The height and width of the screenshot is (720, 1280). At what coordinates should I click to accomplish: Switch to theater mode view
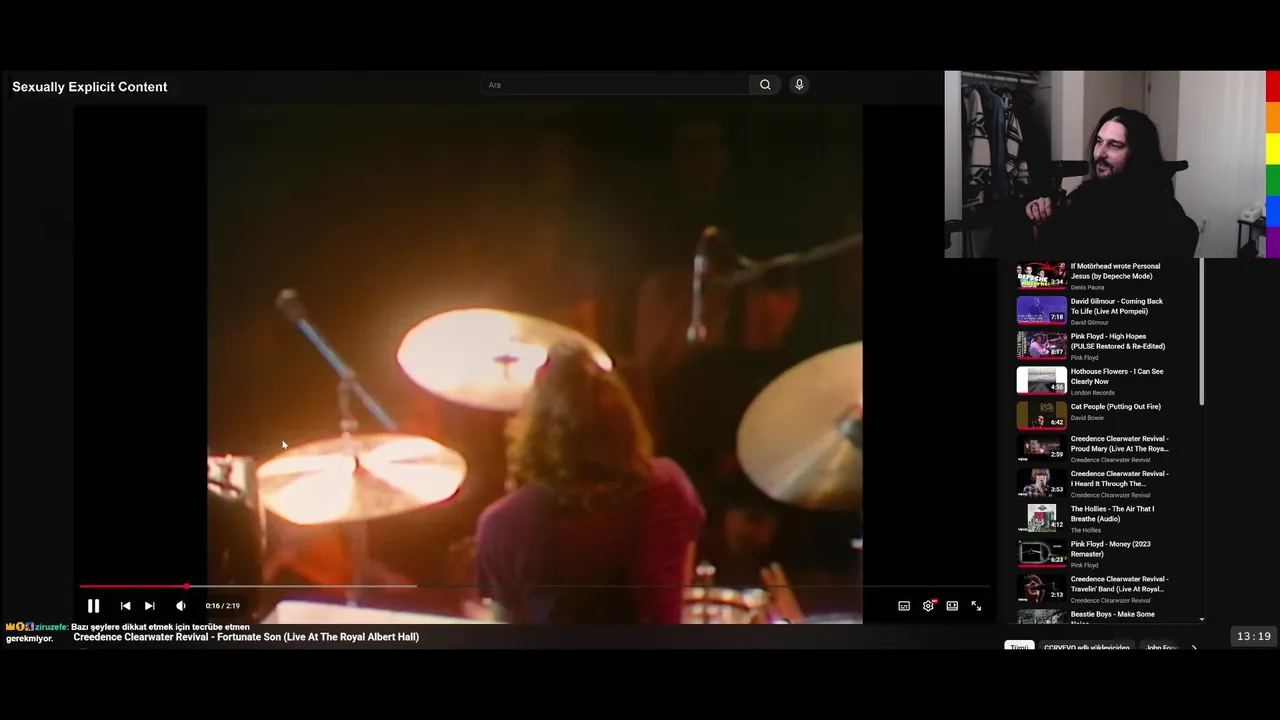click(952, 606)
